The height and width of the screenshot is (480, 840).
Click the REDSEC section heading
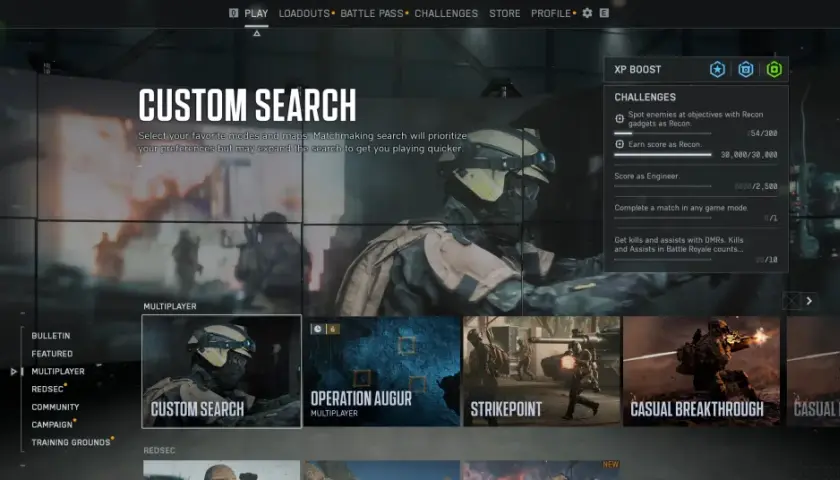point(159,451)
